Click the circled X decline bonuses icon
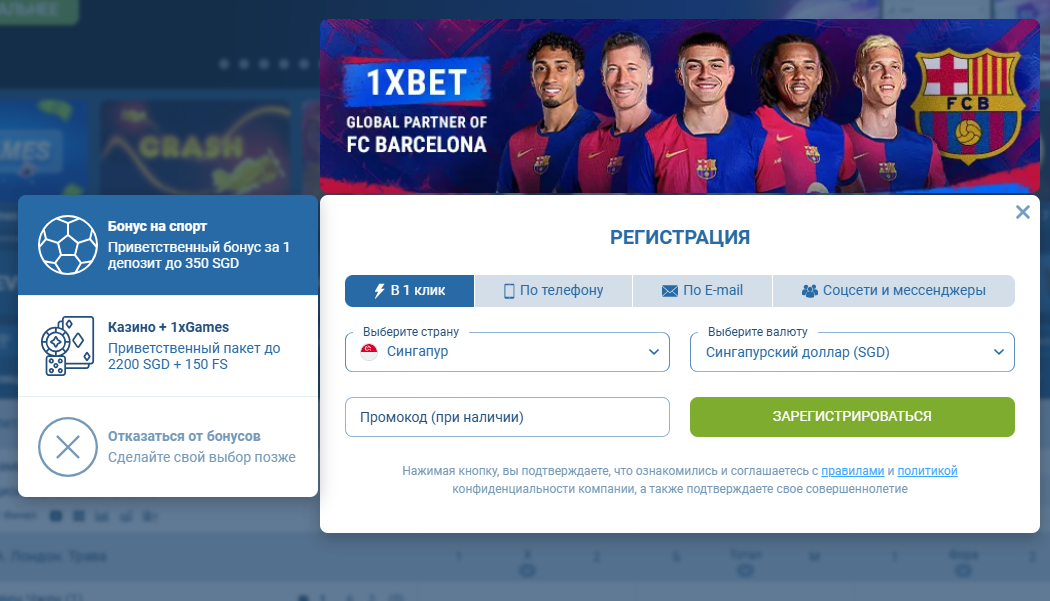The image size is (1050, 601). [x=68, y=446]
